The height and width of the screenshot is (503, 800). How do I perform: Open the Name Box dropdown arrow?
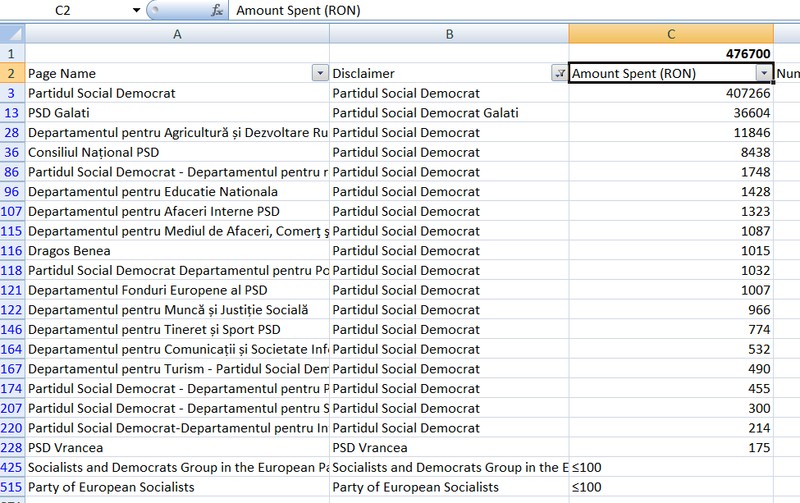(136, 10)
